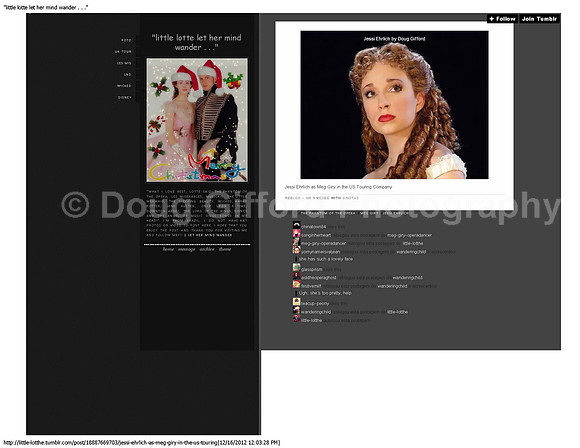Image resolution: width=580 pixels, height=448 pixels.
Task: Click little-lotthe link in wanderingchild row
Action: (x=398, y=312)
